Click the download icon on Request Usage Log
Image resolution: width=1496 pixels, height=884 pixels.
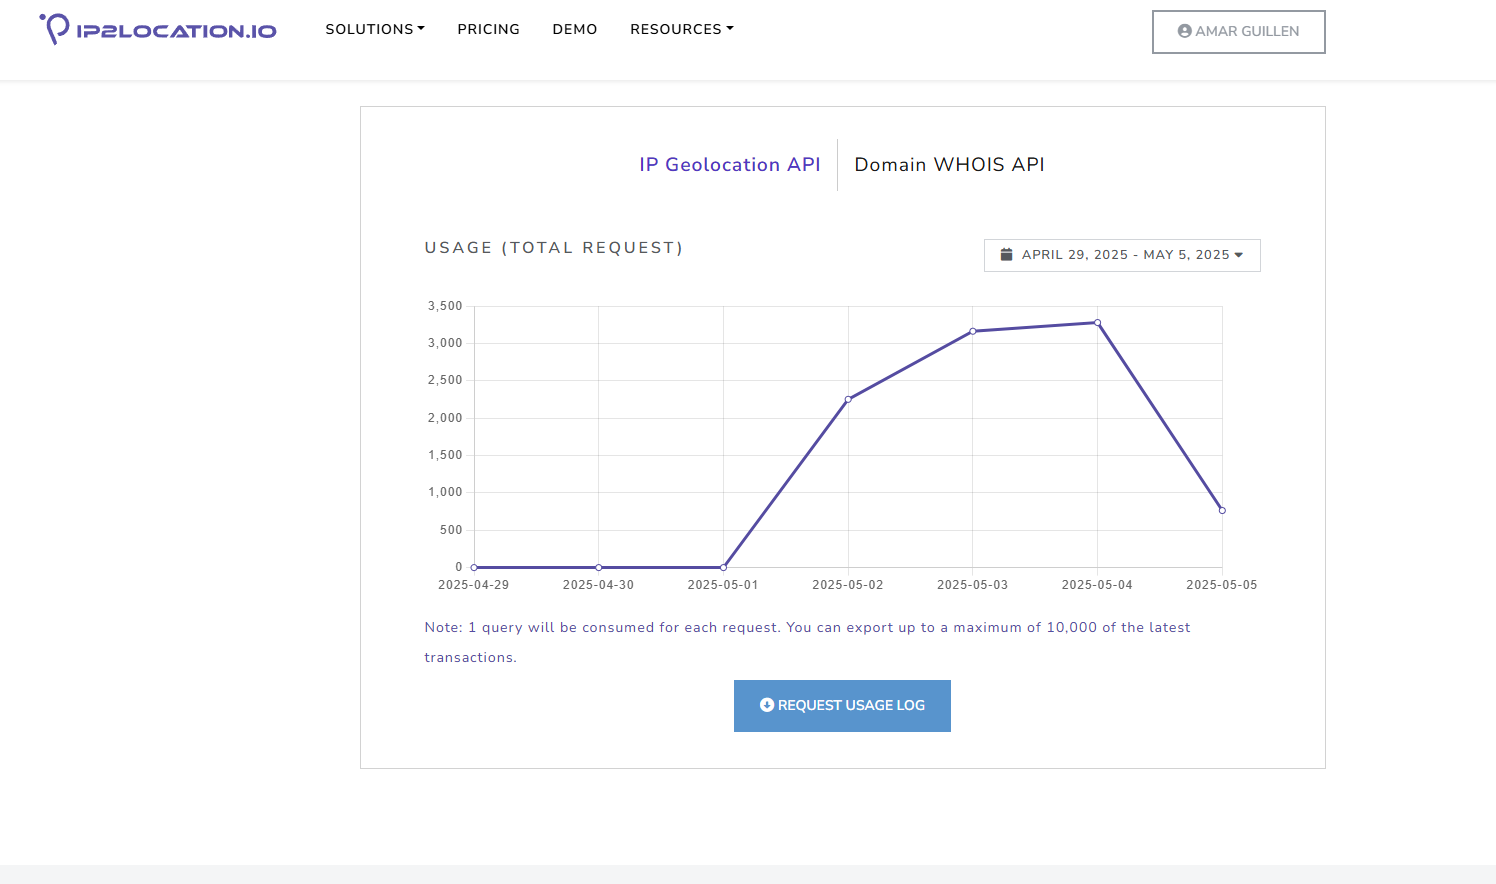point(767,705)
